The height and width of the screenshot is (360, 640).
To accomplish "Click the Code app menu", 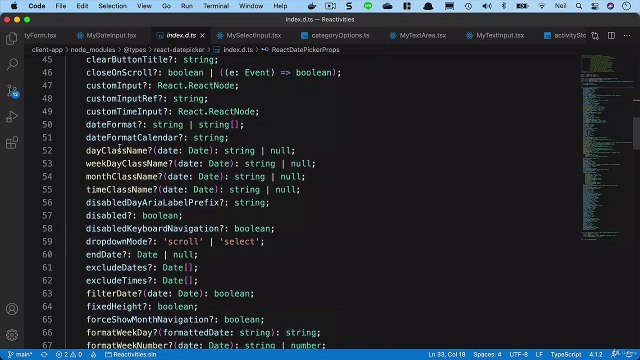I will click(37, 6).
